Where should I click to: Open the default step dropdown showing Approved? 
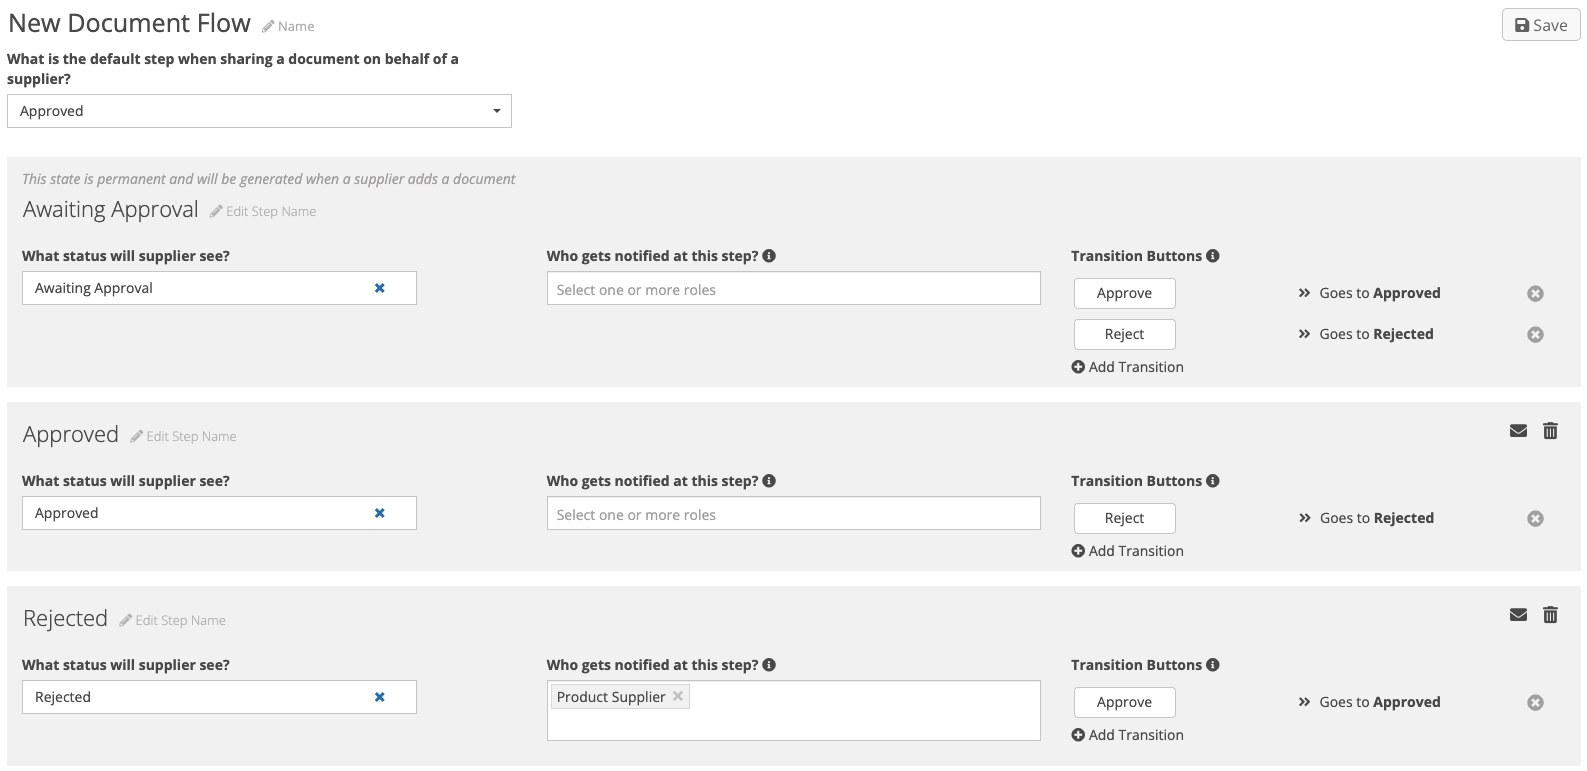click(259, 111)
